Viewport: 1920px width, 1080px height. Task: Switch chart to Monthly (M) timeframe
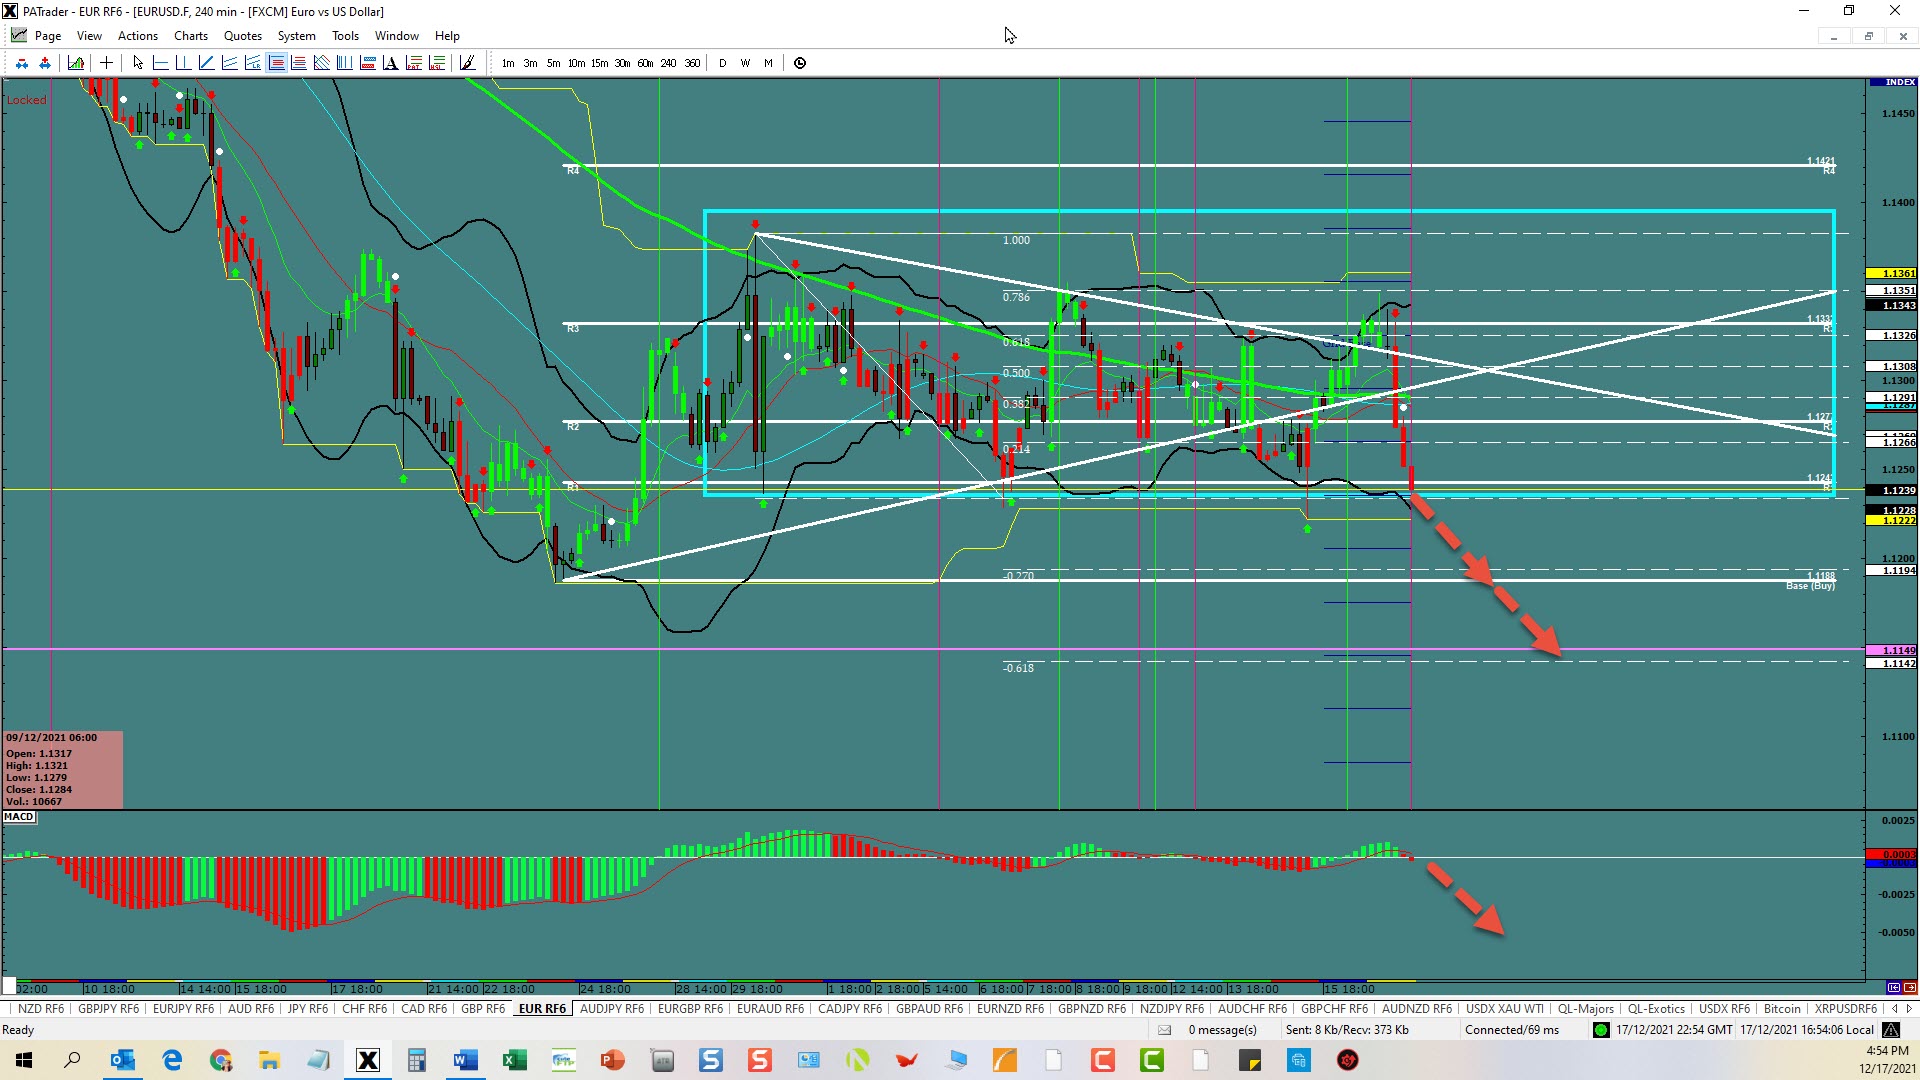pyautogui.click(x=768, y=63)
